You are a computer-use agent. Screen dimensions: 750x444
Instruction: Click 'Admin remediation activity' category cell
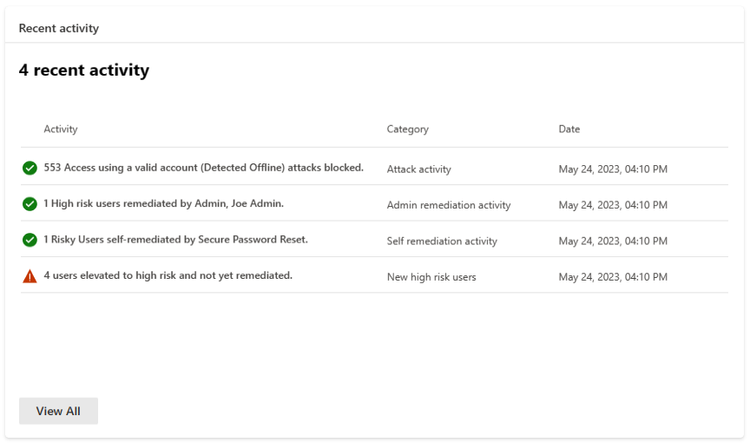pos(448,205)
